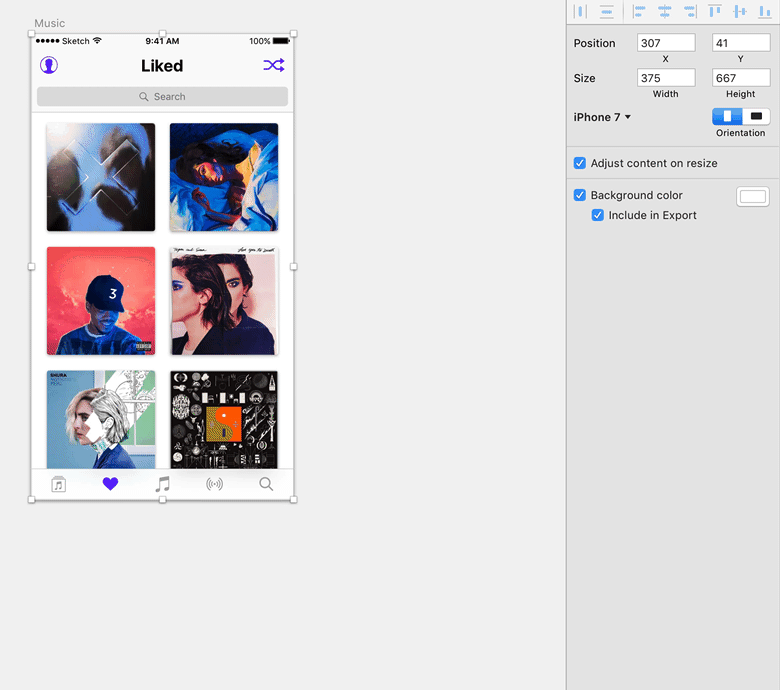Click the align bottom edges icon
This screenshot has height=690, width=780.
765,11
